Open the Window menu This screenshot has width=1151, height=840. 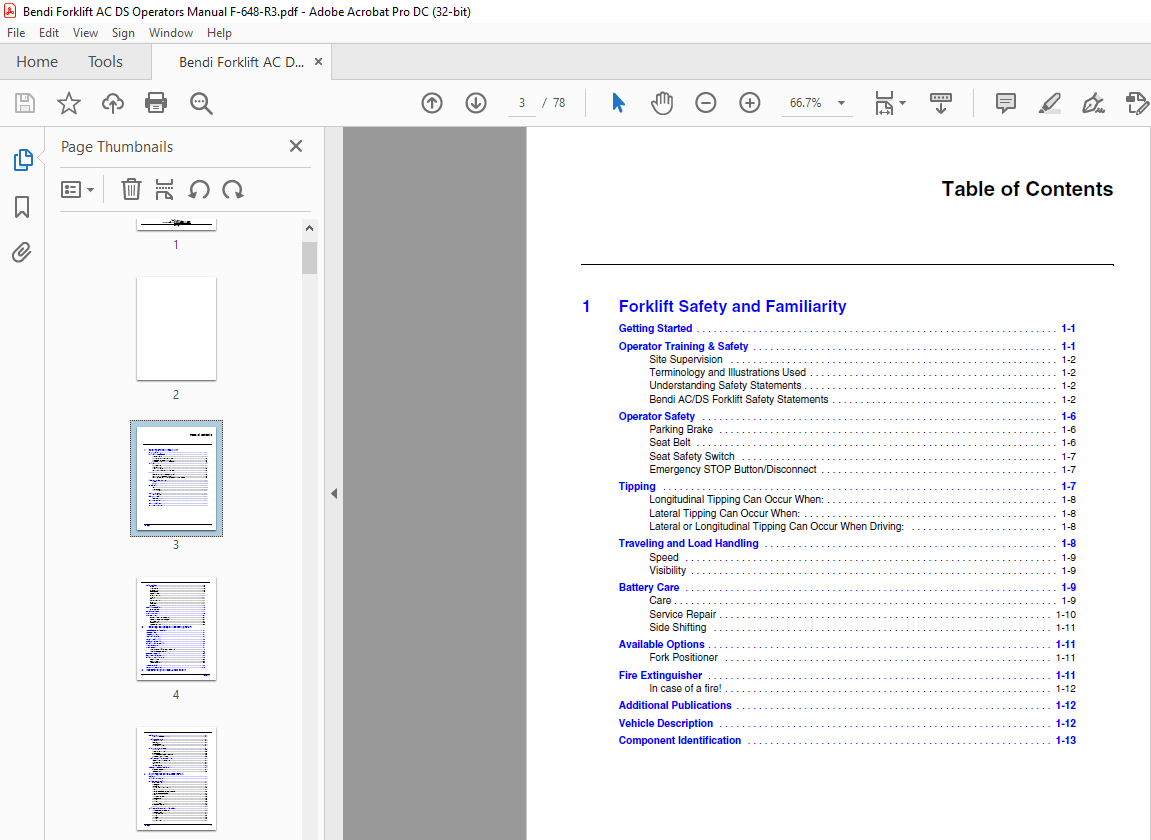[171, 33]
